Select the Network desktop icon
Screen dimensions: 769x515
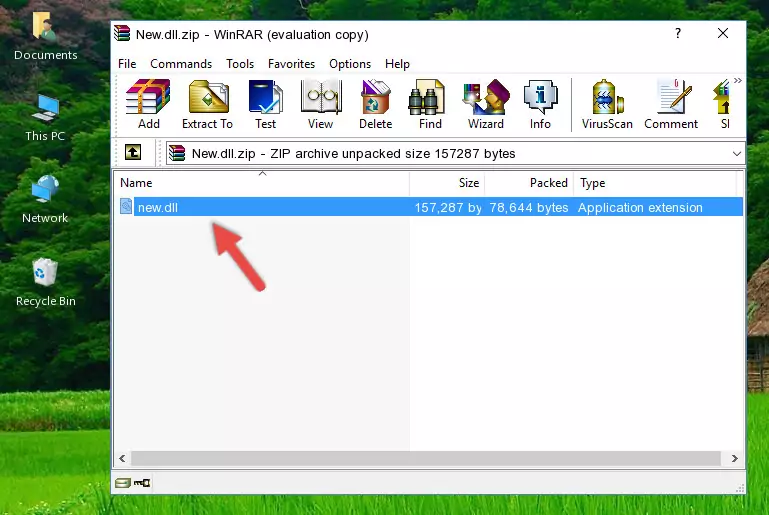pyautogui.click(x=45, y=199)
